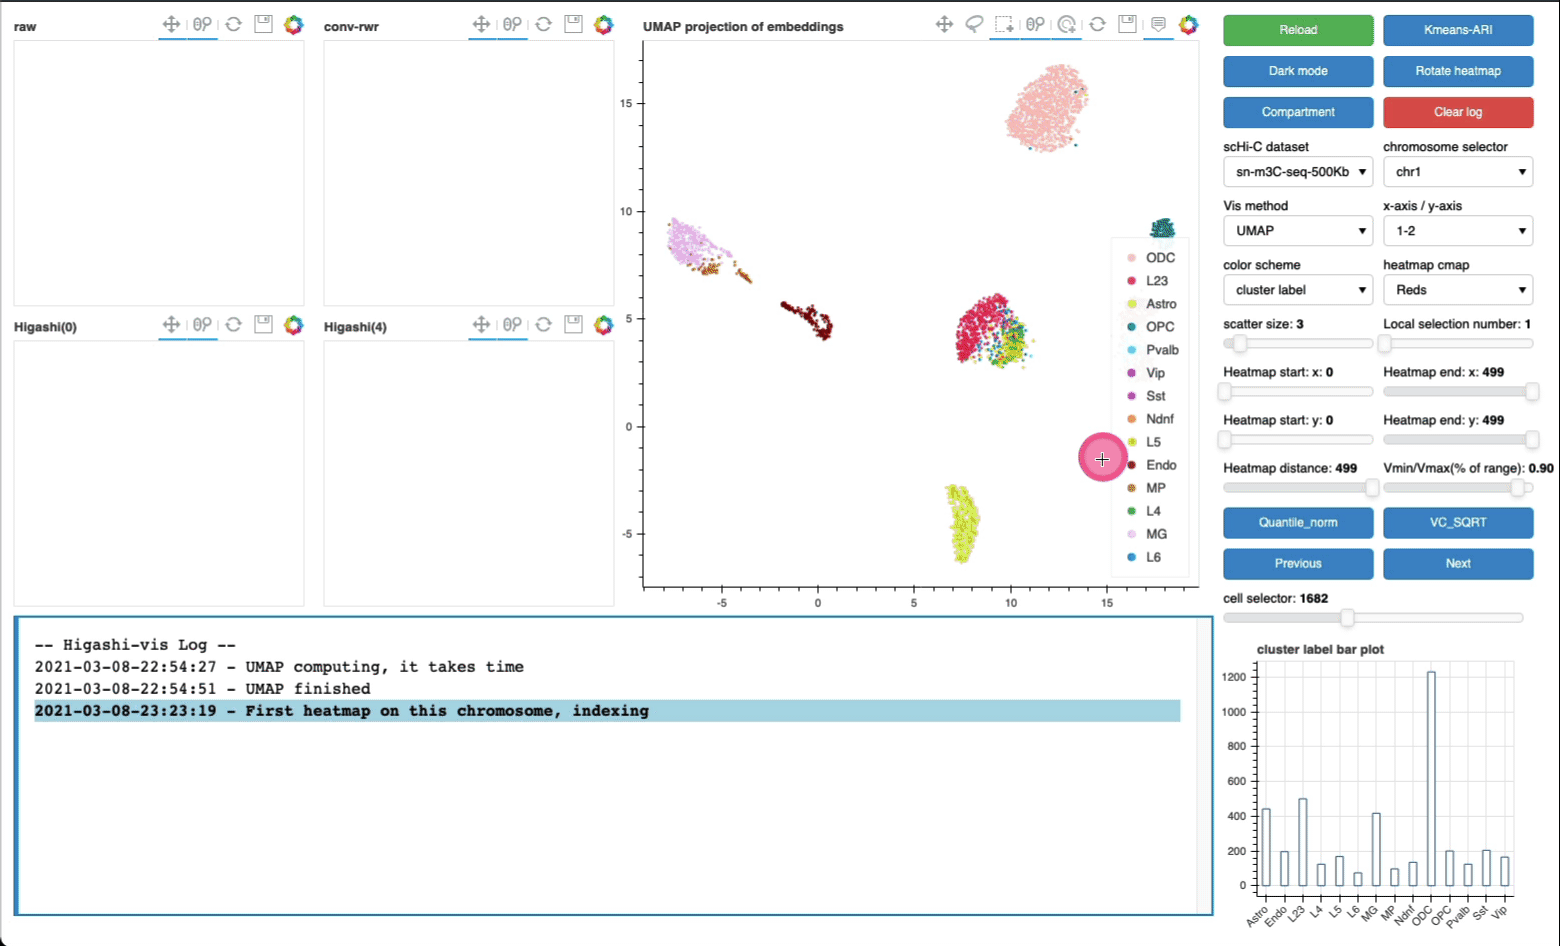Image resolution: width=1560 pixels, height=946 pixels.
Task: Open the chromosome selector showing chr1
Action: 1457,171
